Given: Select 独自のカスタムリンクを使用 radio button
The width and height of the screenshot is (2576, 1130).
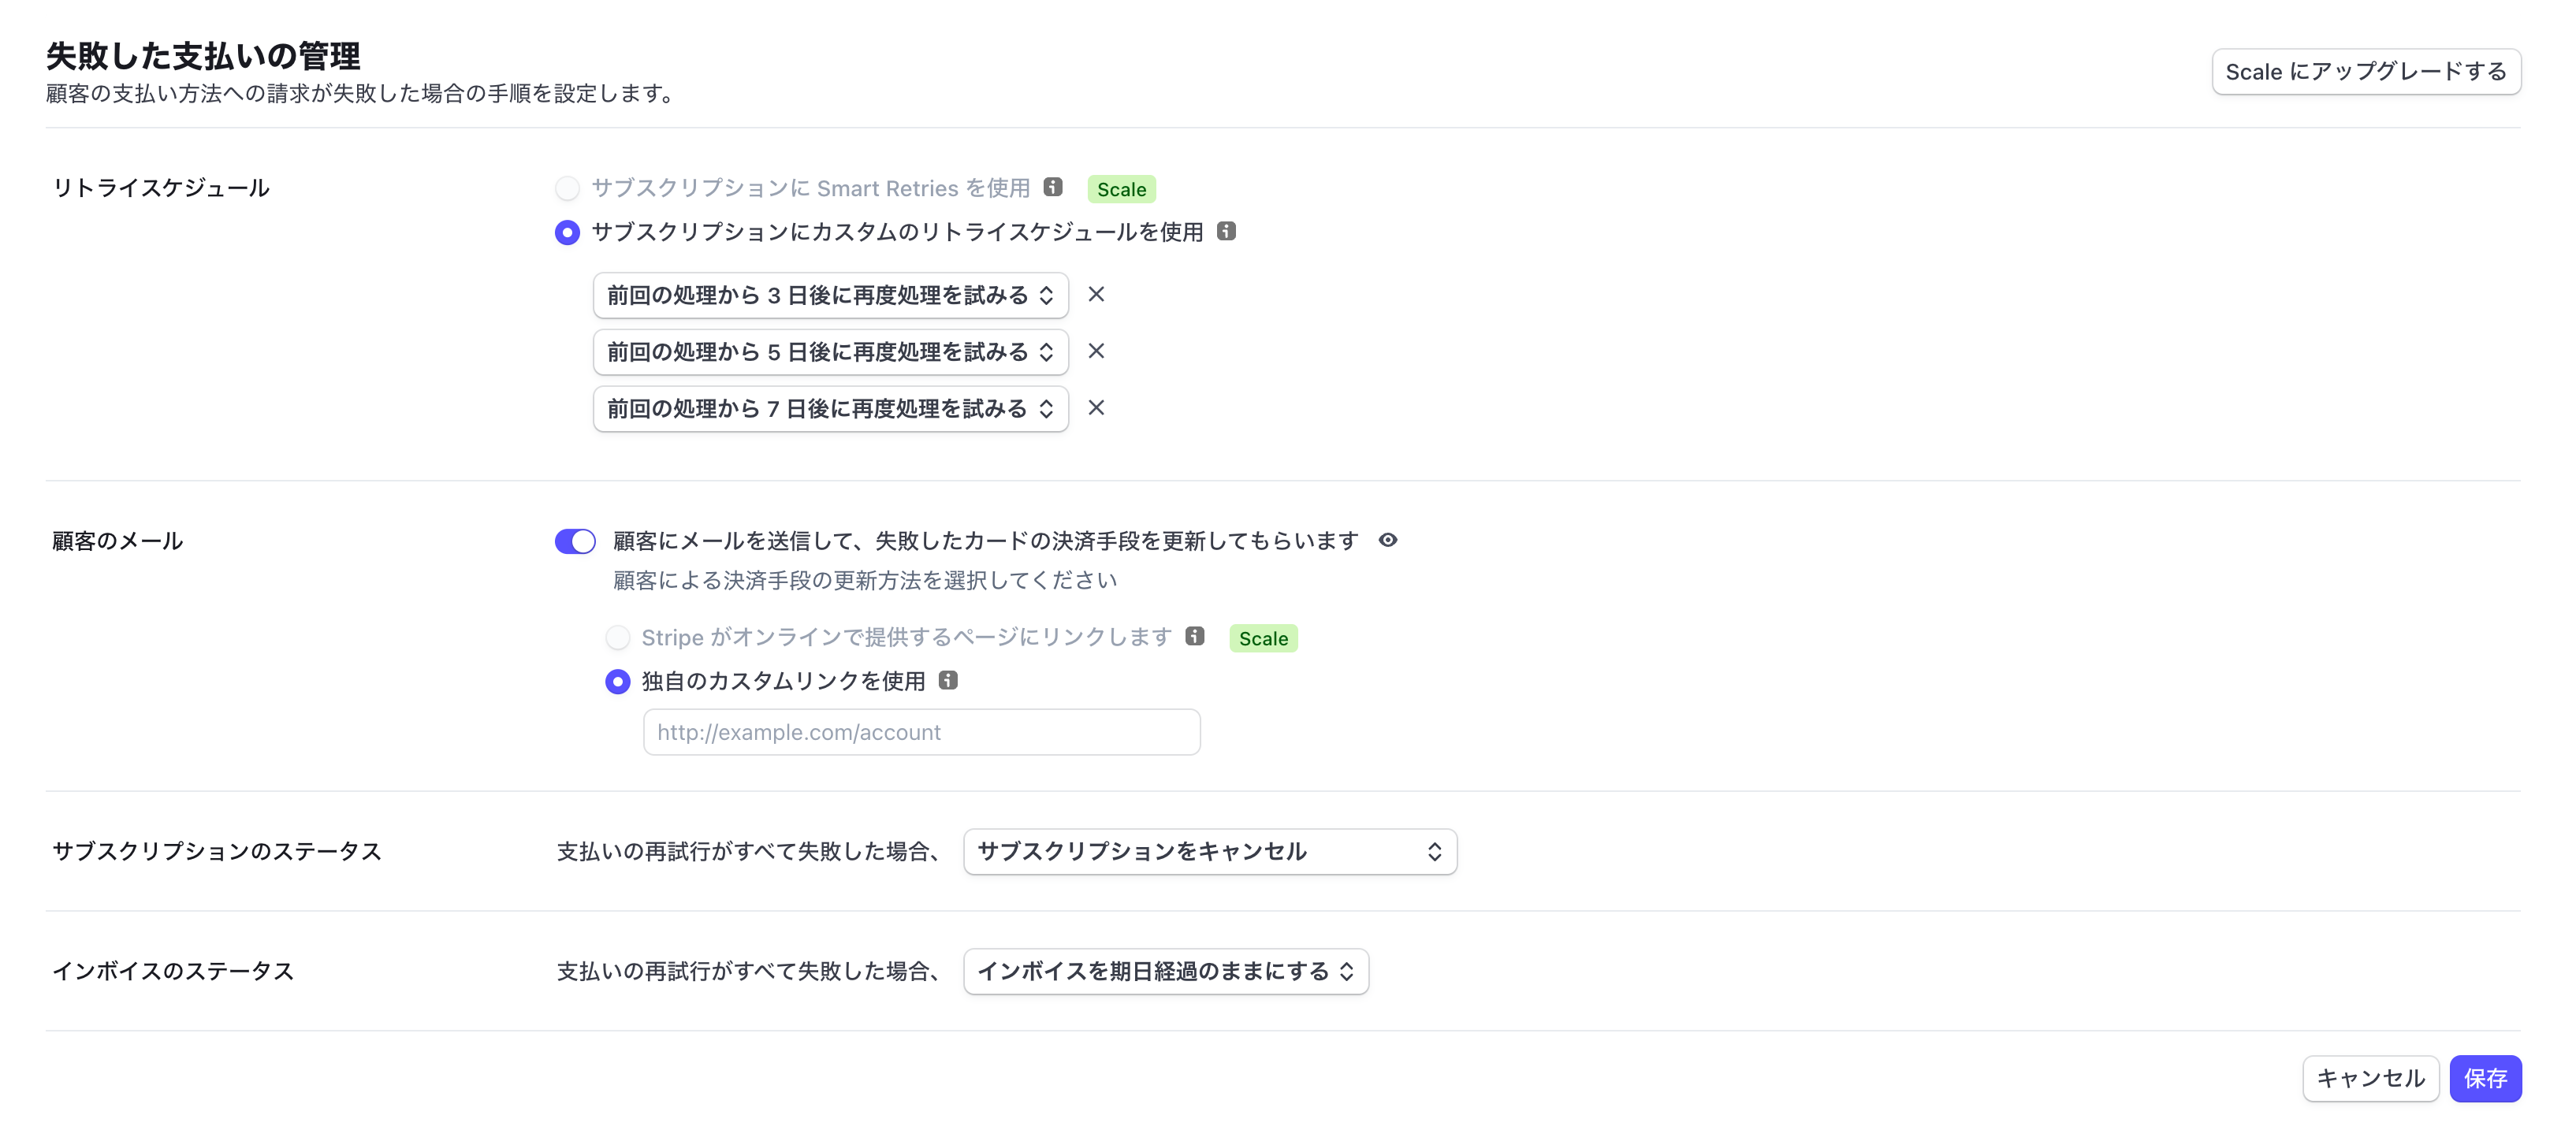Looking at the screenshot, I should click(618, 682).
